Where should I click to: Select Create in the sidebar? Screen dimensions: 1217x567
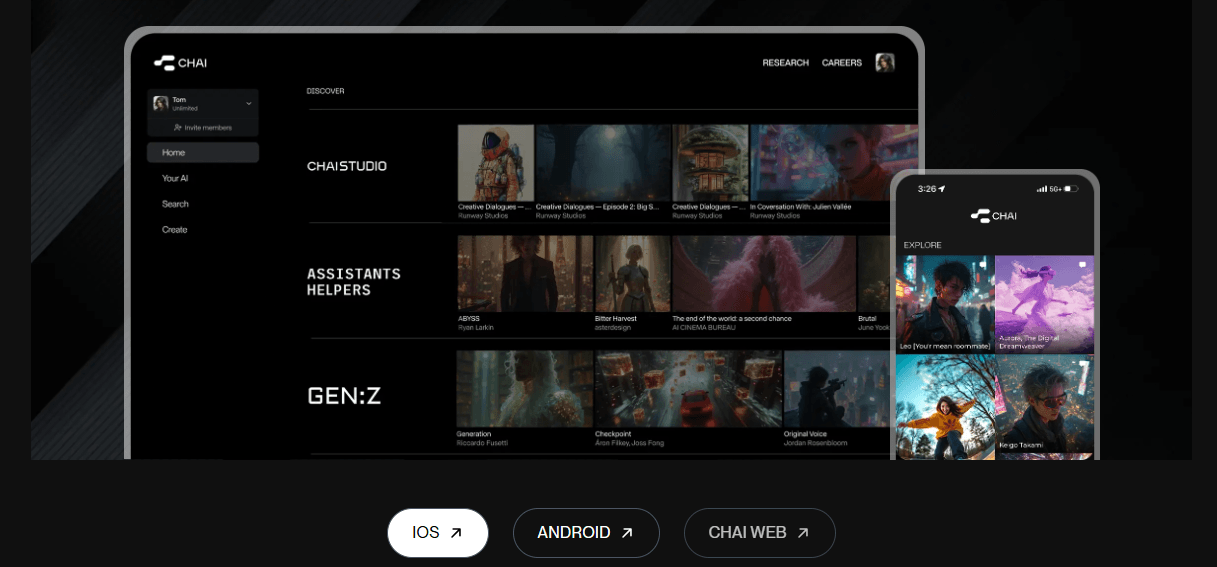[x=174, y=230]
